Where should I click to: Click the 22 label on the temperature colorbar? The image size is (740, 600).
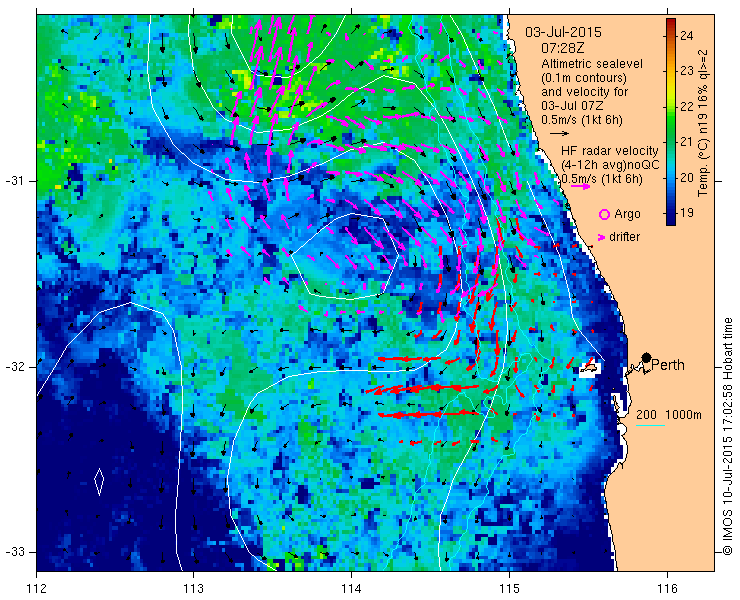687,107
